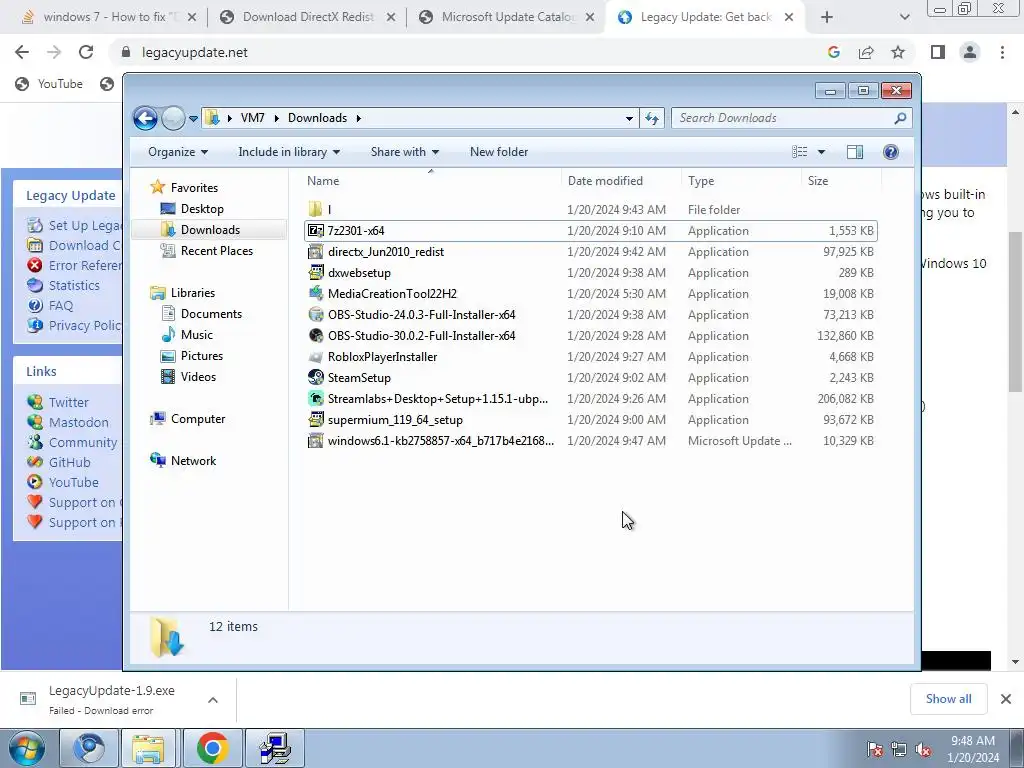
Task: Toggle the preview pane button
Action: click(x=855, y=152)
